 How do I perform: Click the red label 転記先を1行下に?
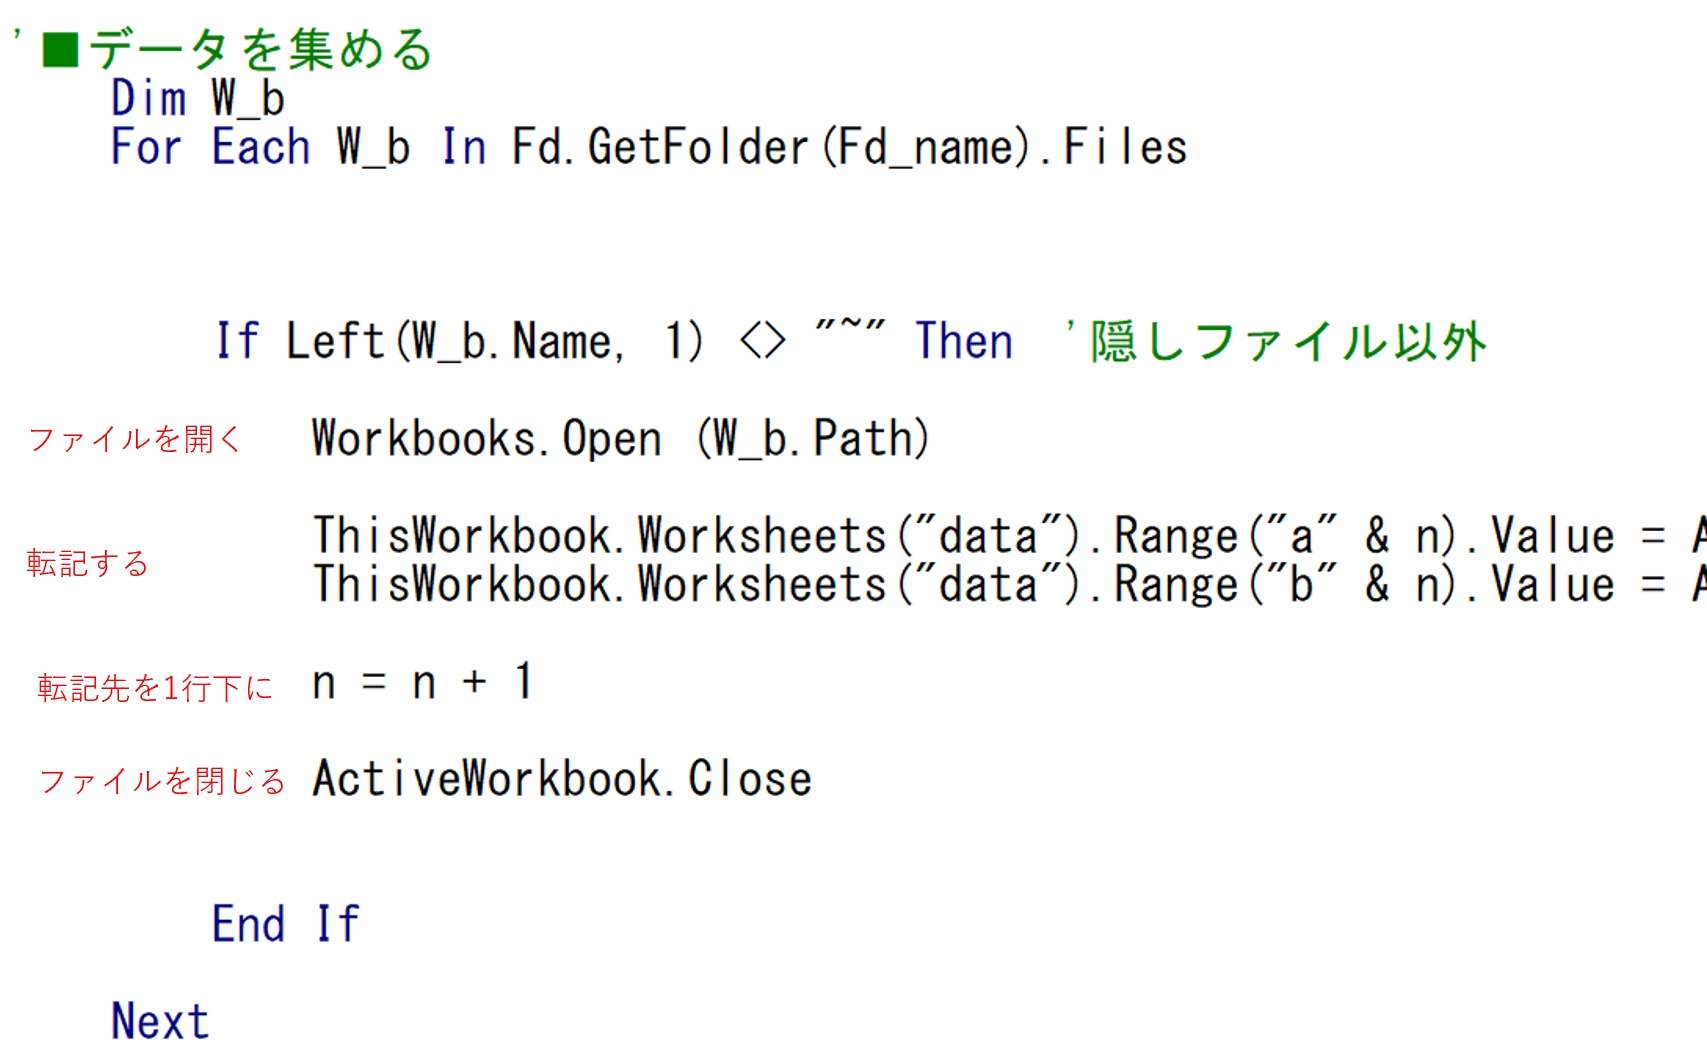155,687
